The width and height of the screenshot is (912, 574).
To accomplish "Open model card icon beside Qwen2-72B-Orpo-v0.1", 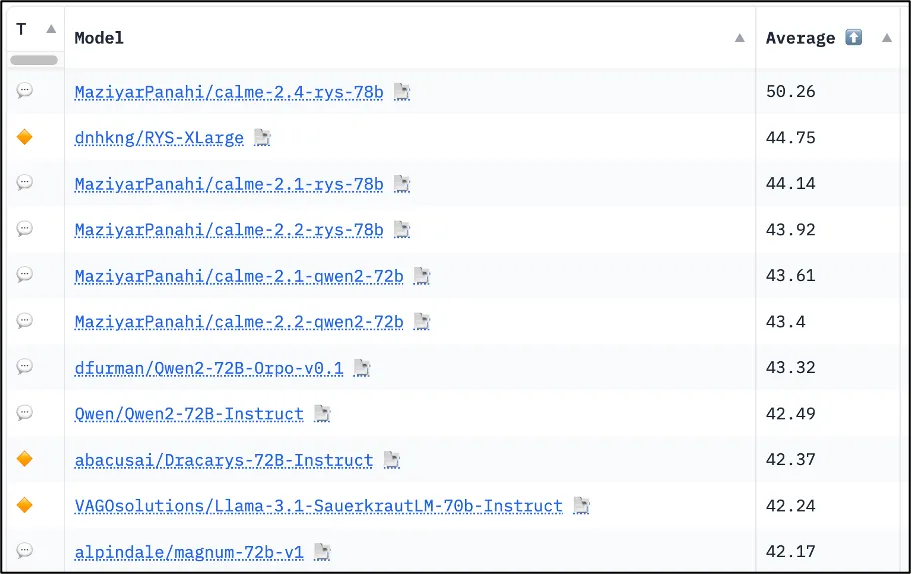I will pyautogui.click(x=362, y=368).
